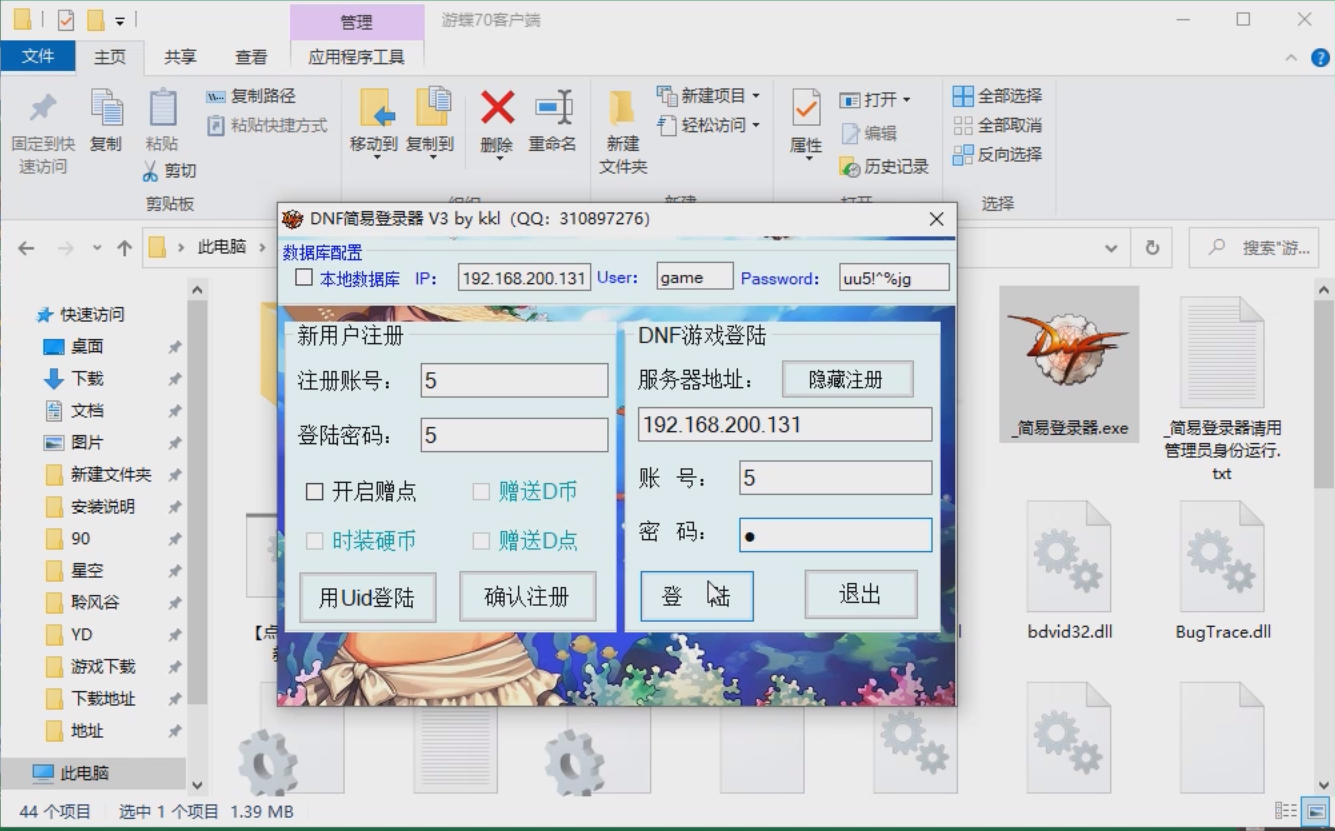
Task: Open the 应用程序工具 tab
Action: tap(357, 57)
